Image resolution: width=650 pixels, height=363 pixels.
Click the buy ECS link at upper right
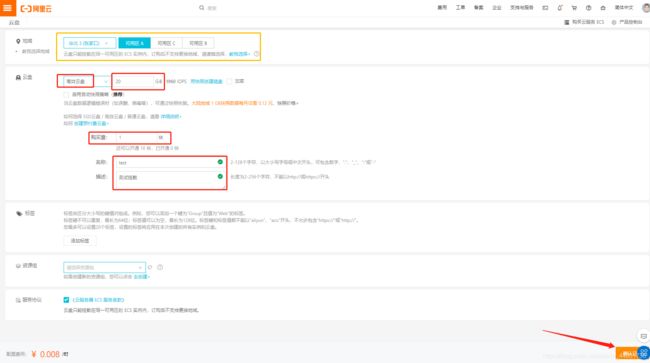[x=584, y=22]
